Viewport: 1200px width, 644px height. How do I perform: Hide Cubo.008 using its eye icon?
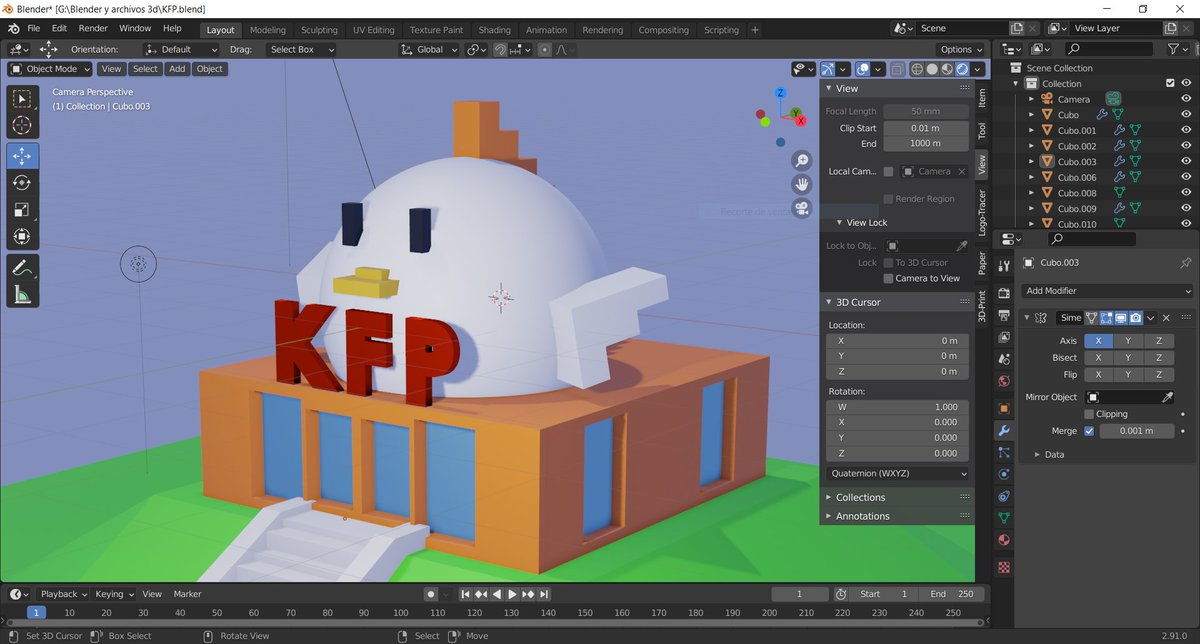1186,193
